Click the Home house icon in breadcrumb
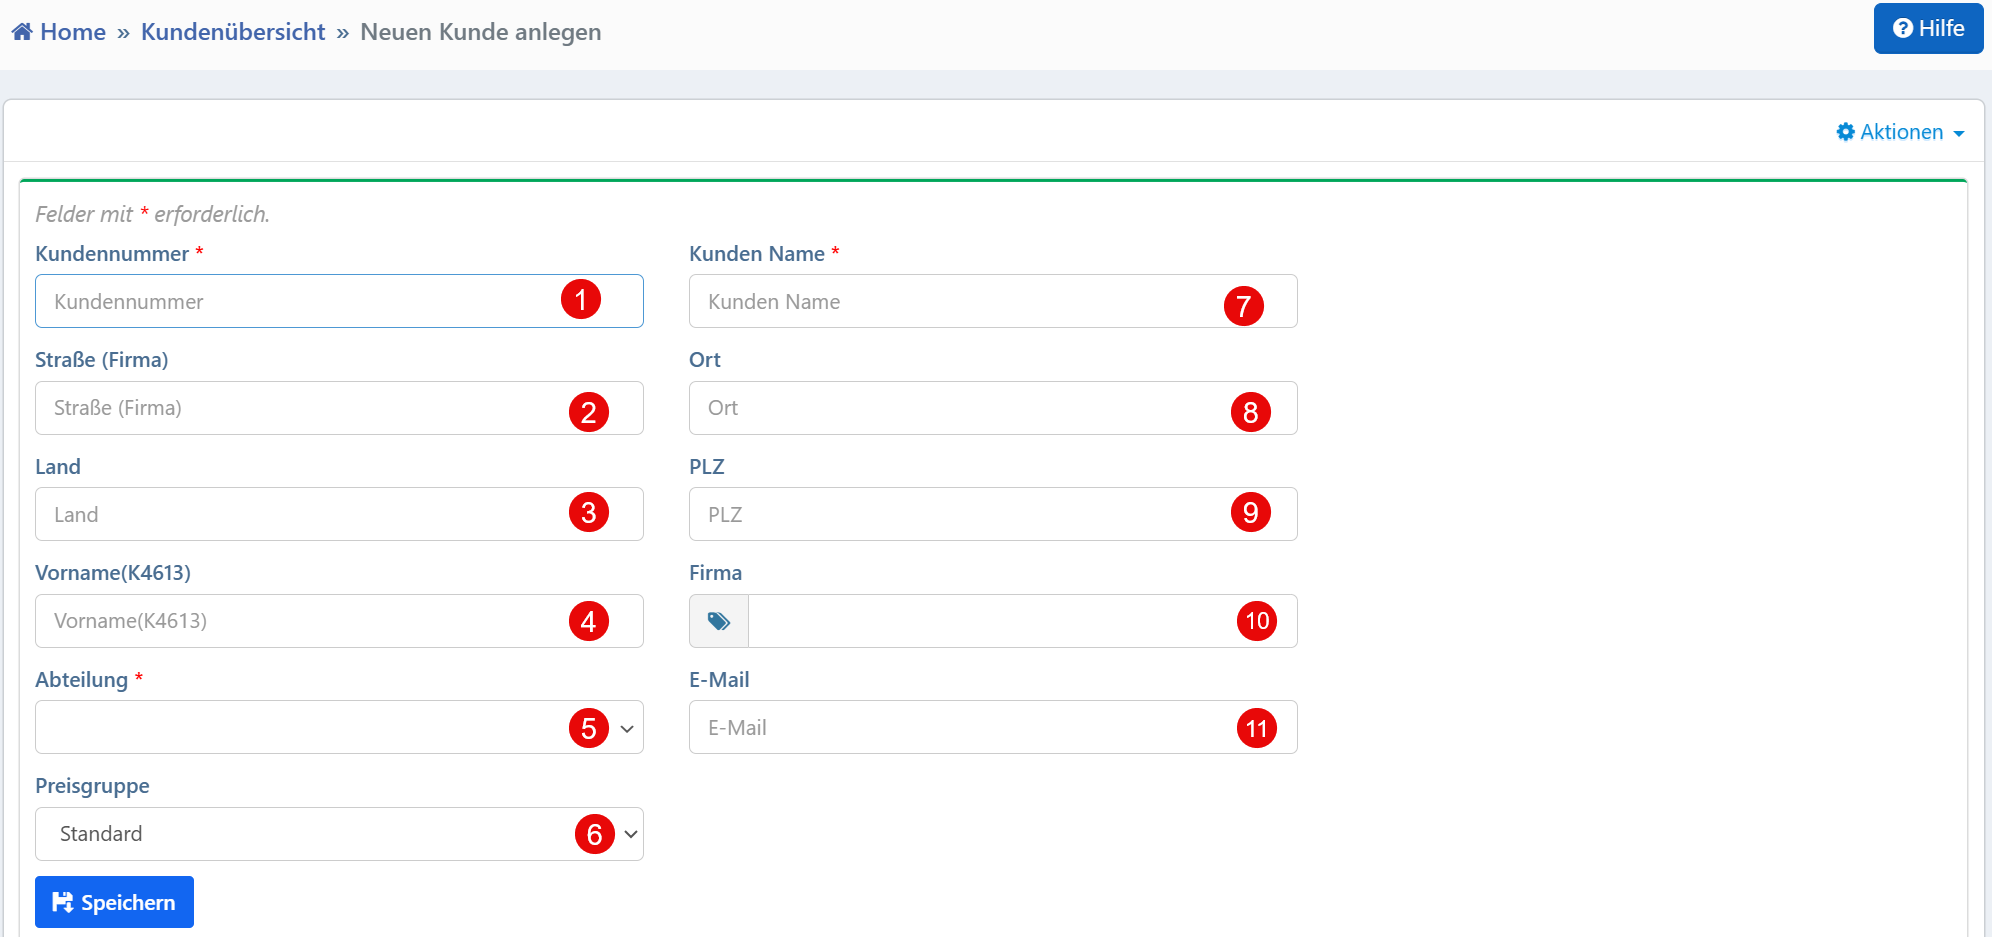 22,32
